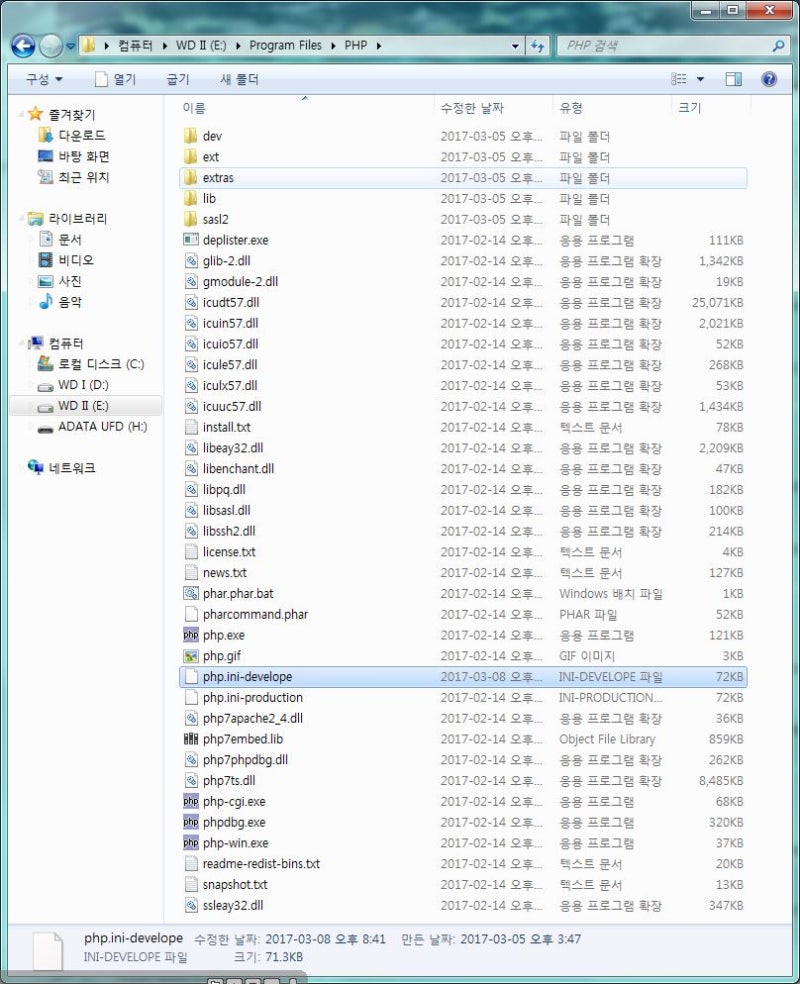Click the phpdbg.exe application icon
The width and height of the screenshot is (800, 984).
tap(191, 821)
